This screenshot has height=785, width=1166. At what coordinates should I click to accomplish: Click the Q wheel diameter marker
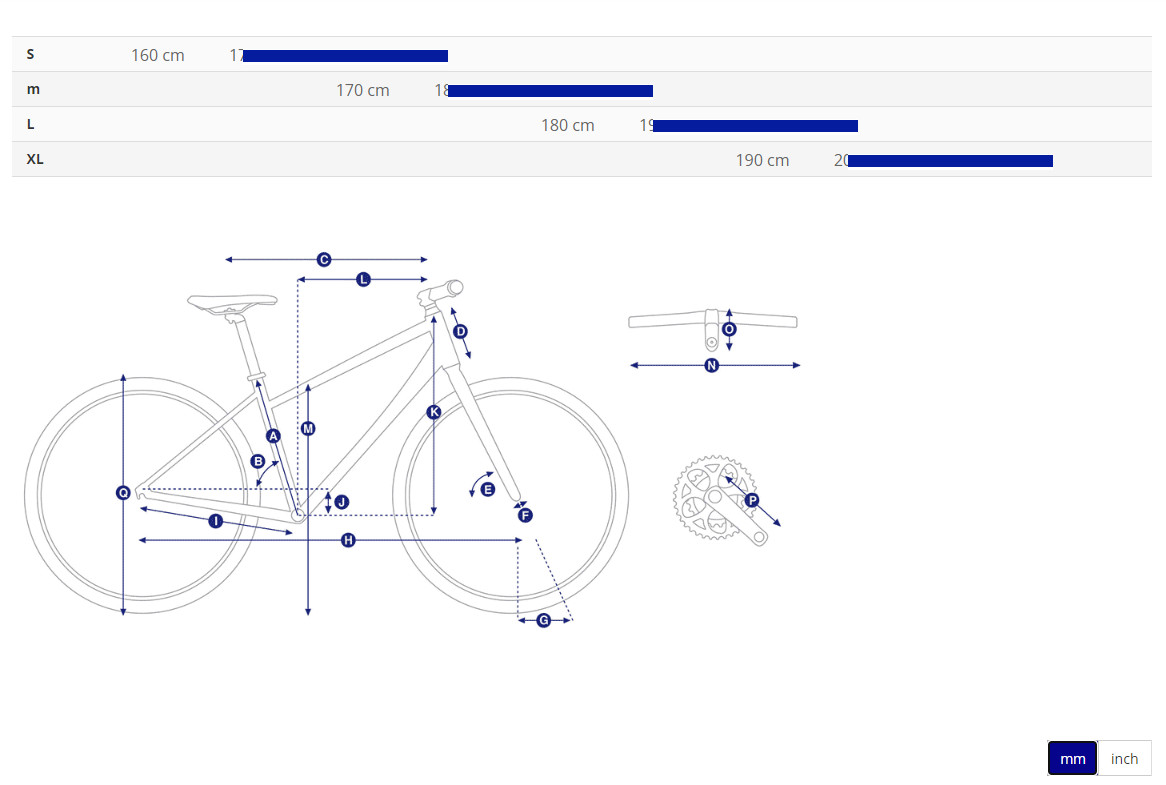tap(123, 492)
